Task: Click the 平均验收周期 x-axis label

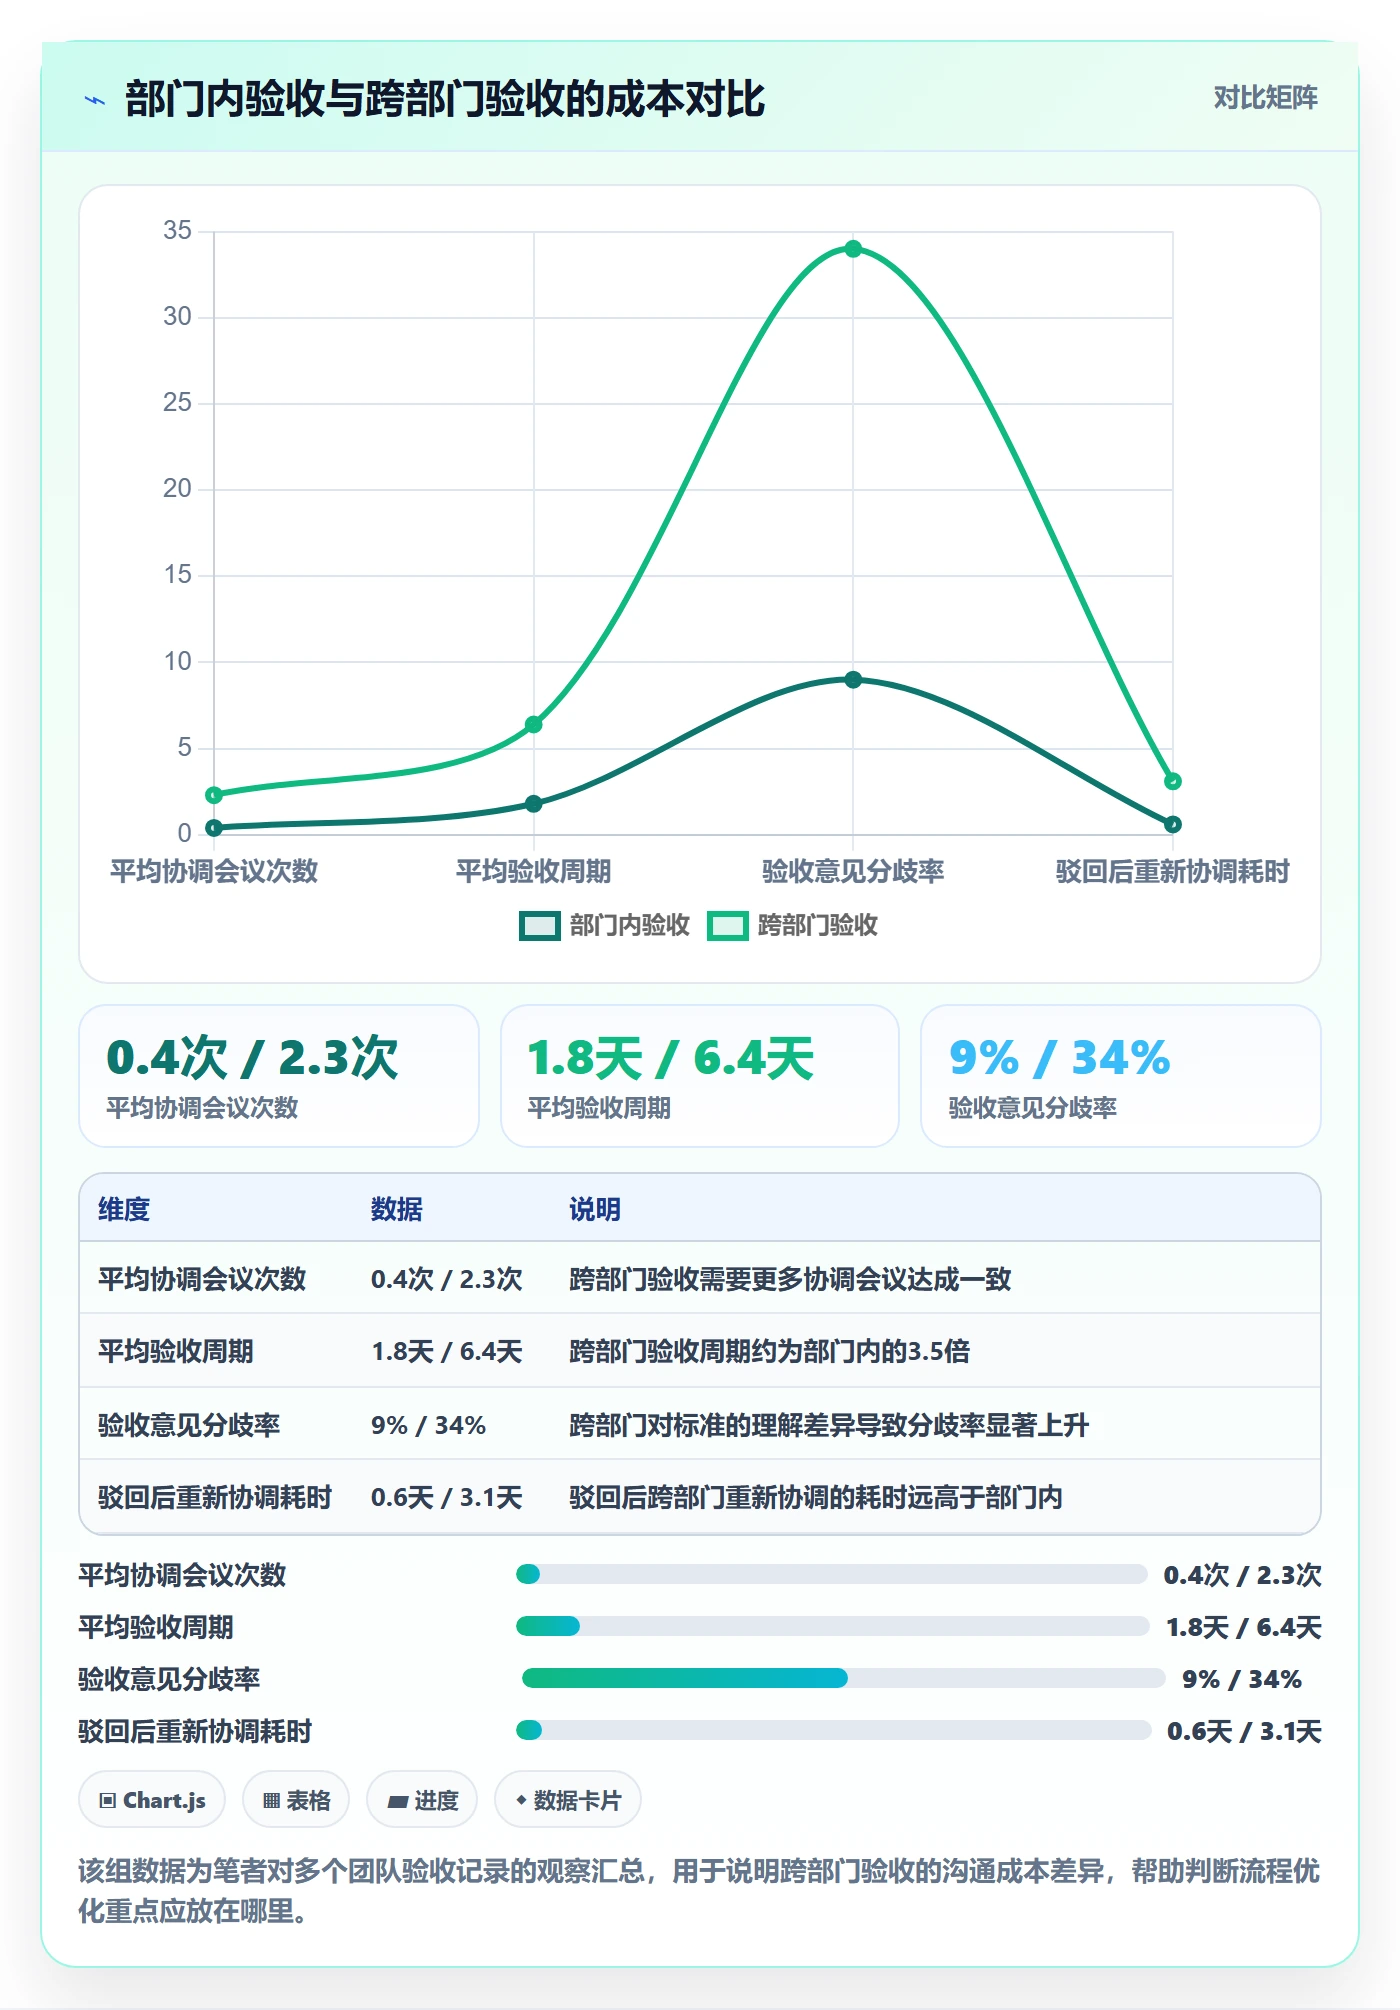Action: pyautogui.click(x=534, y=871)
